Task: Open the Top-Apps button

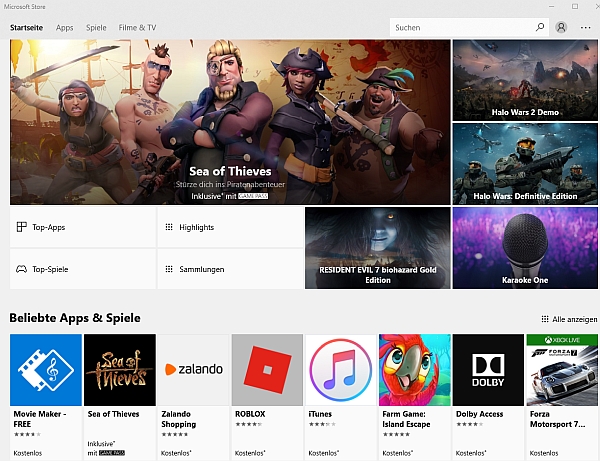Action: pos(83,227)
